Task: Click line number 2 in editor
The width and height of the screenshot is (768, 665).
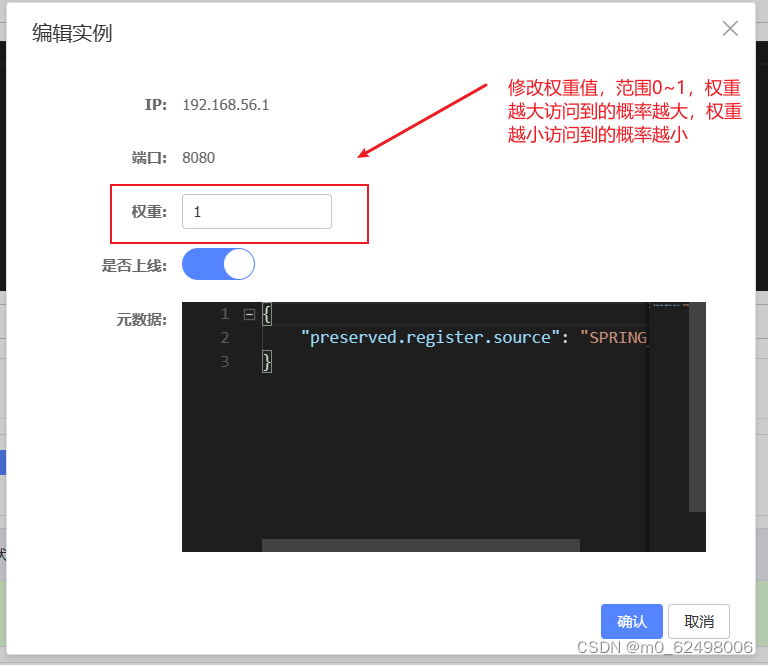Action: [x=224, y=337]
